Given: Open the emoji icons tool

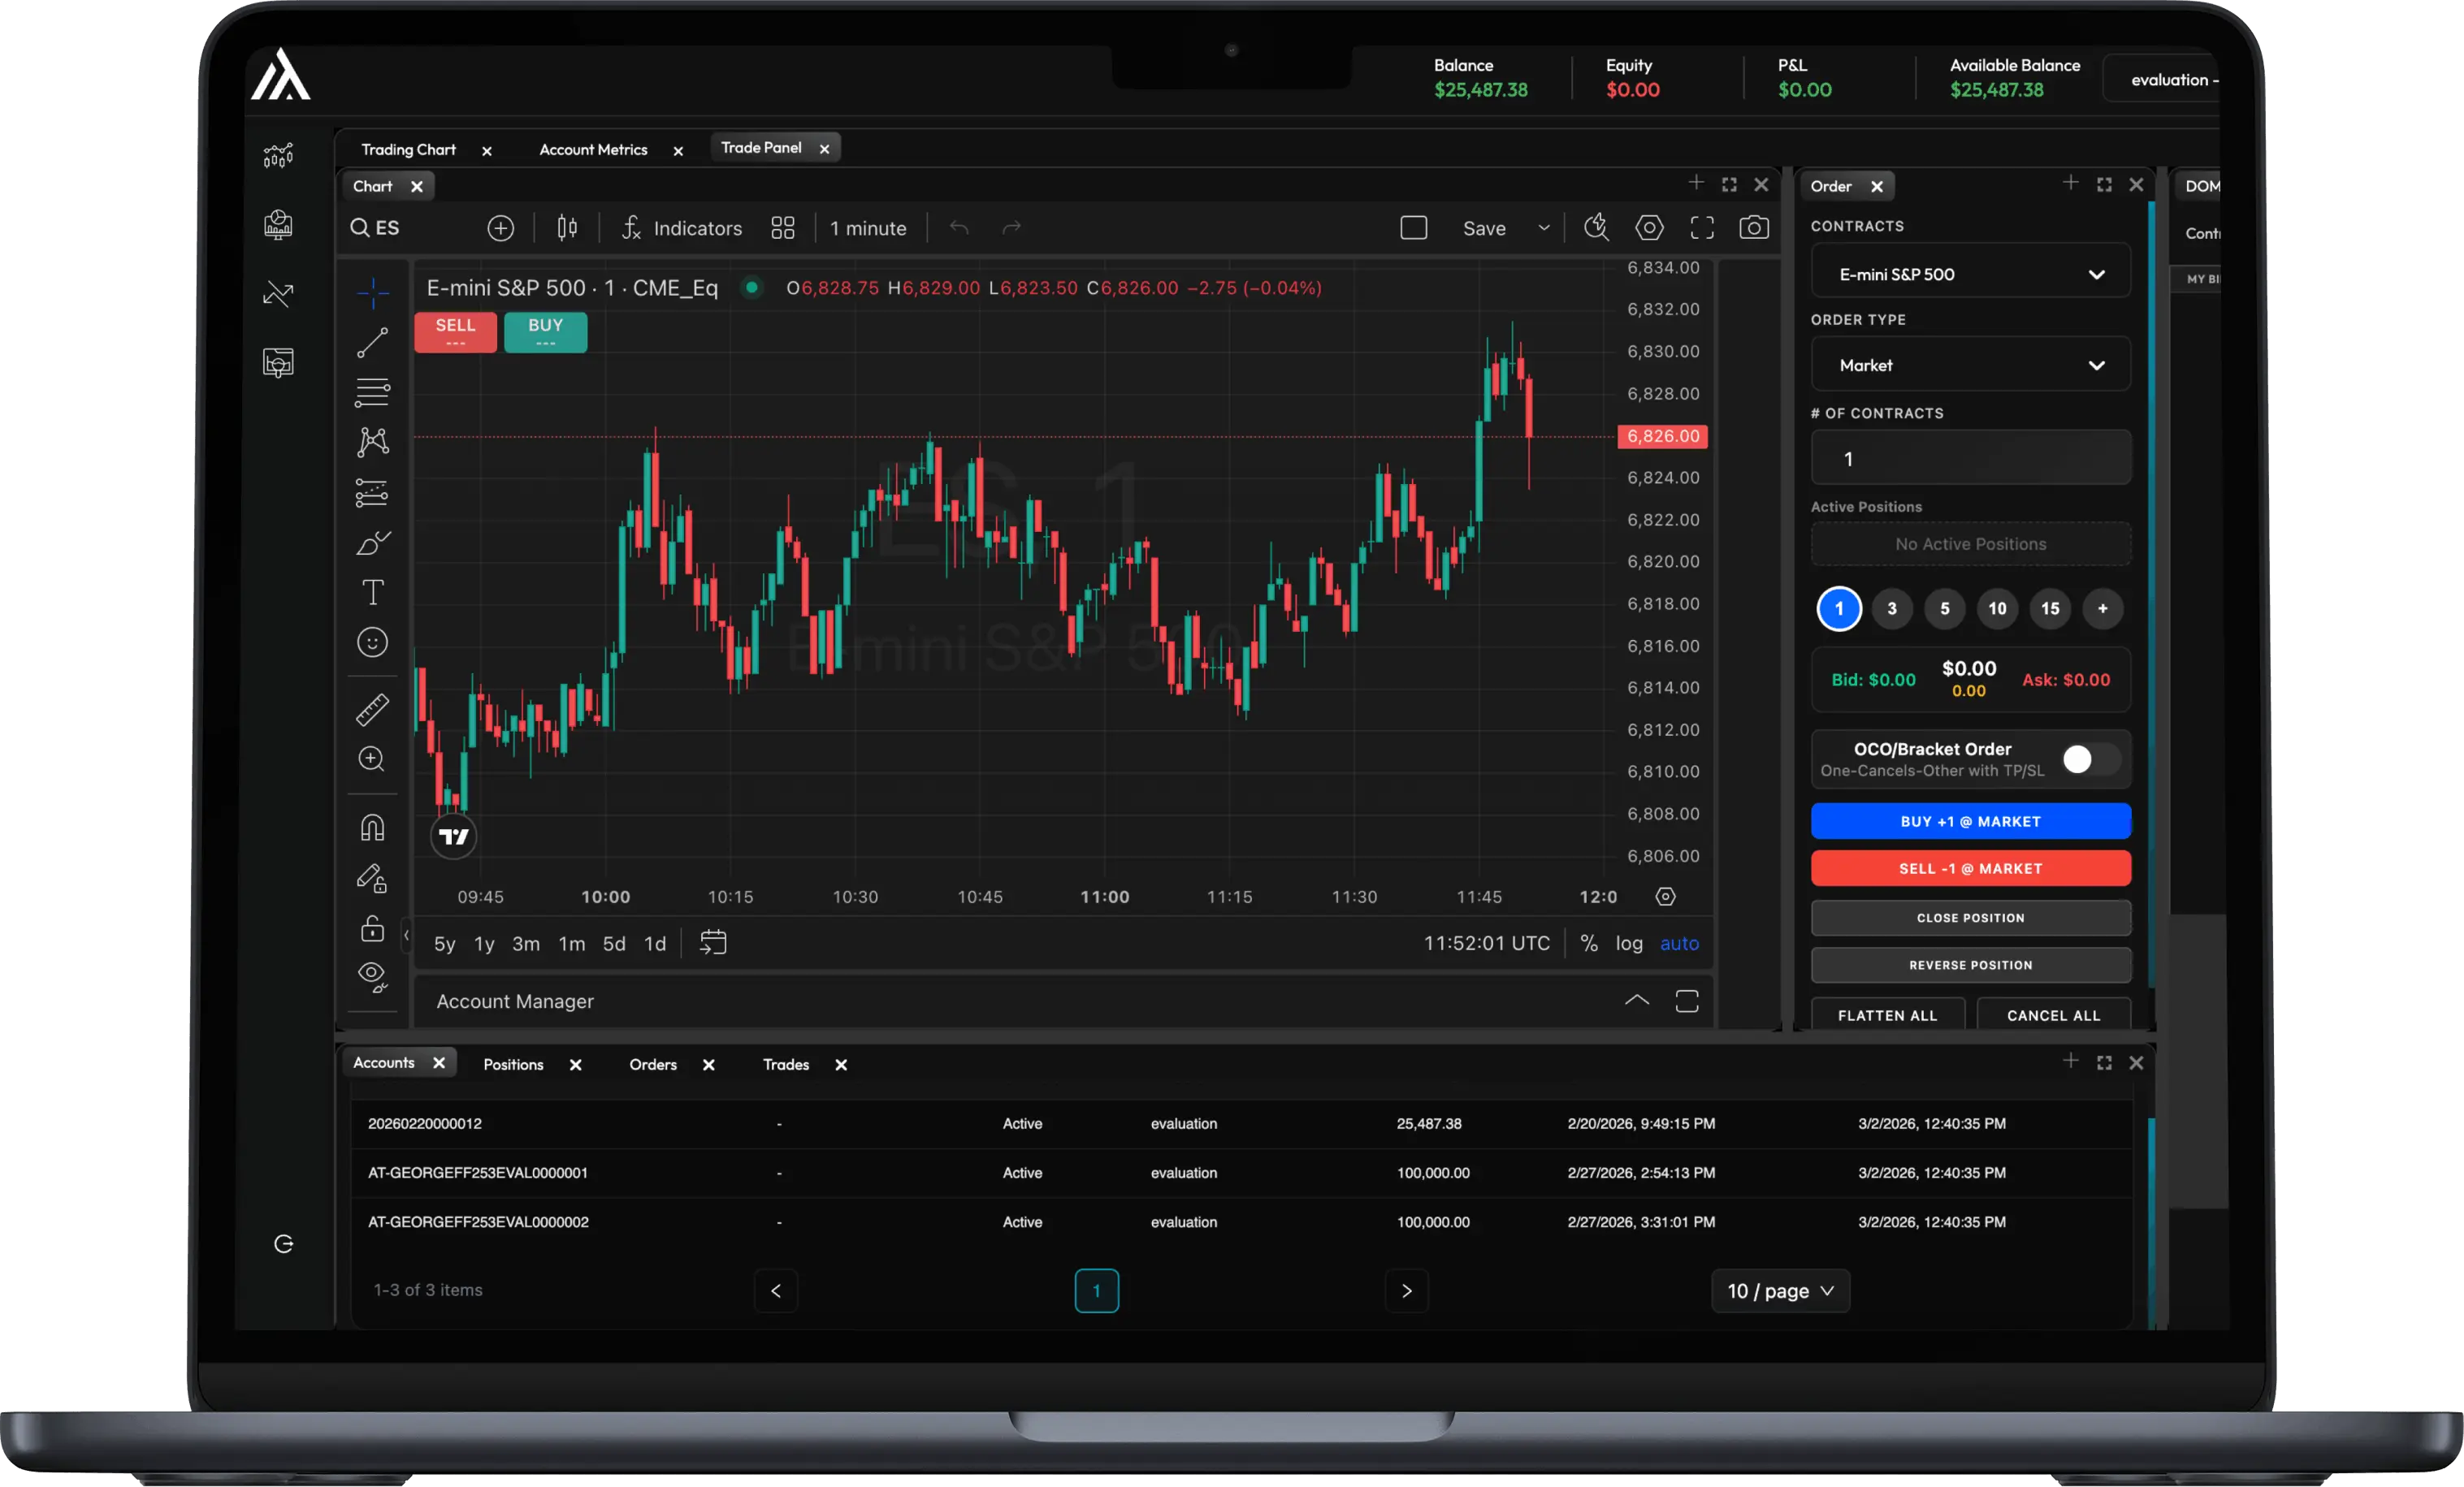Looking at the screenshot, I should coord(373,642).
